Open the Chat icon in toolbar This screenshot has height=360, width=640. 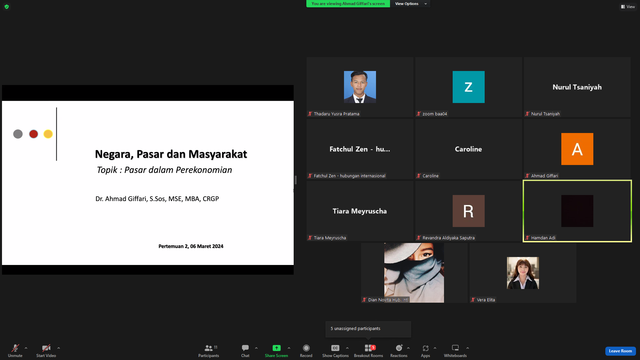pos(245,350)
